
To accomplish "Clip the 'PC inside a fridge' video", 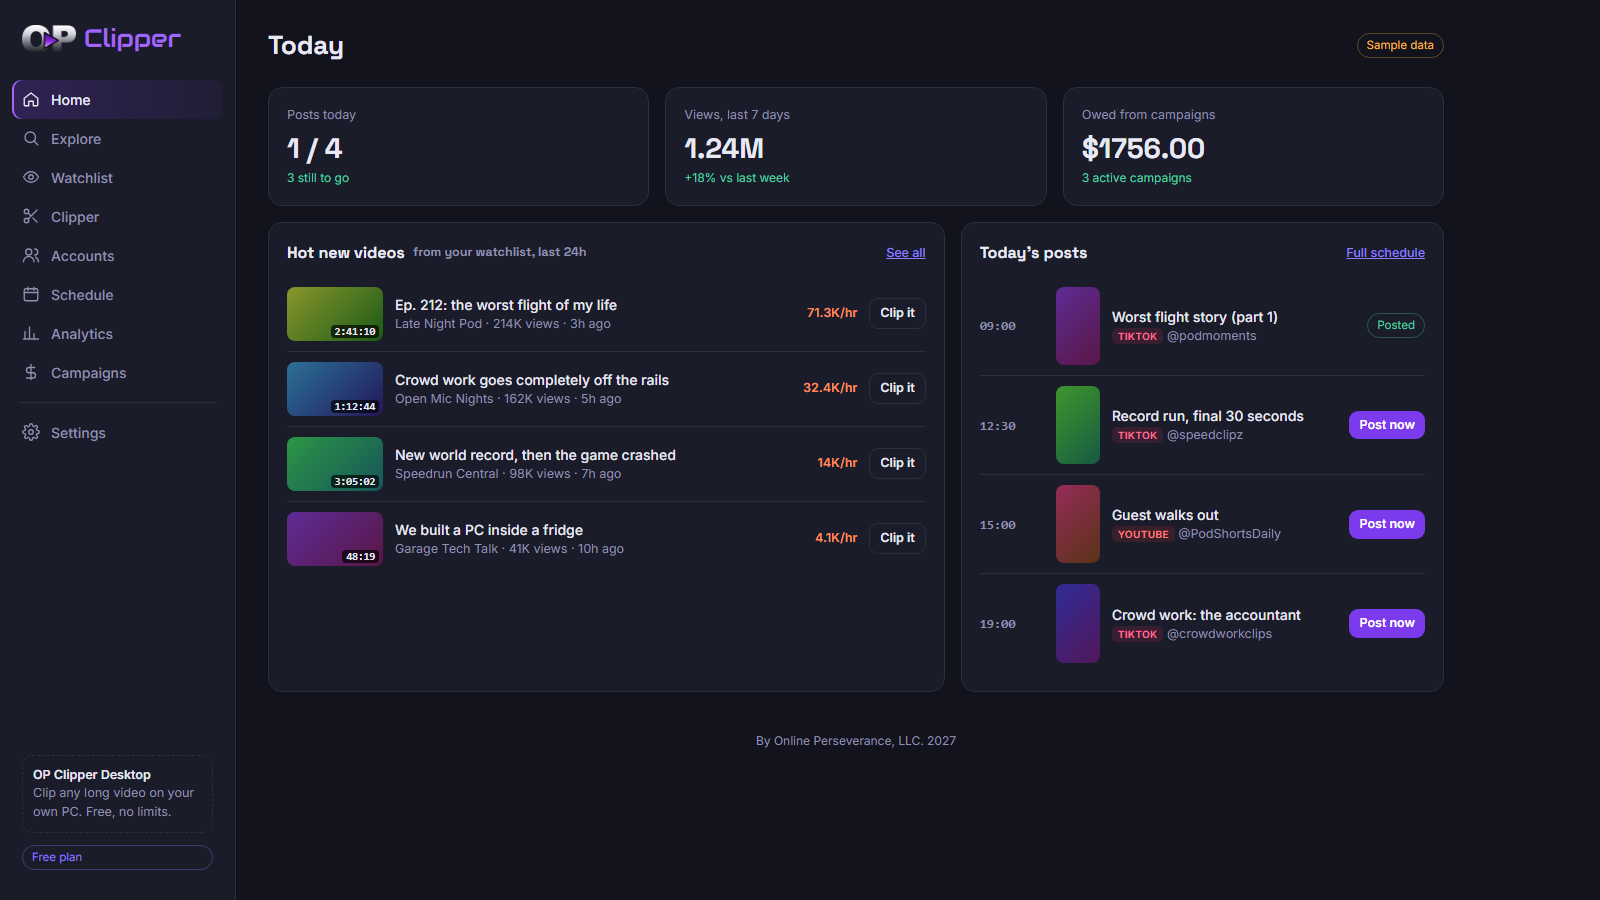I will pos(897,538).
